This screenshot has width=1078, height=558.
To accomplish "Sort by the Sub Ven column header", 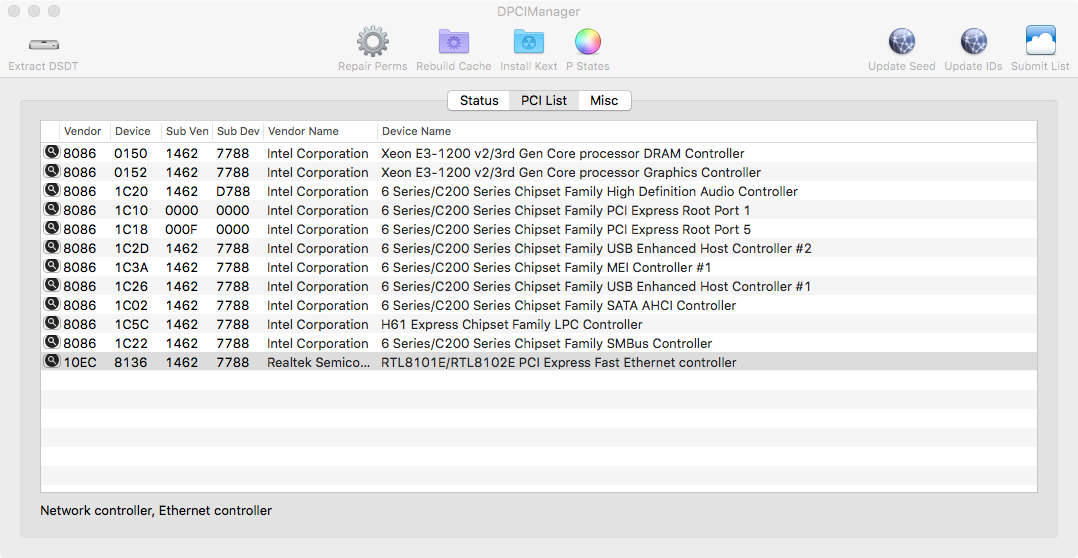I will 187,131.
